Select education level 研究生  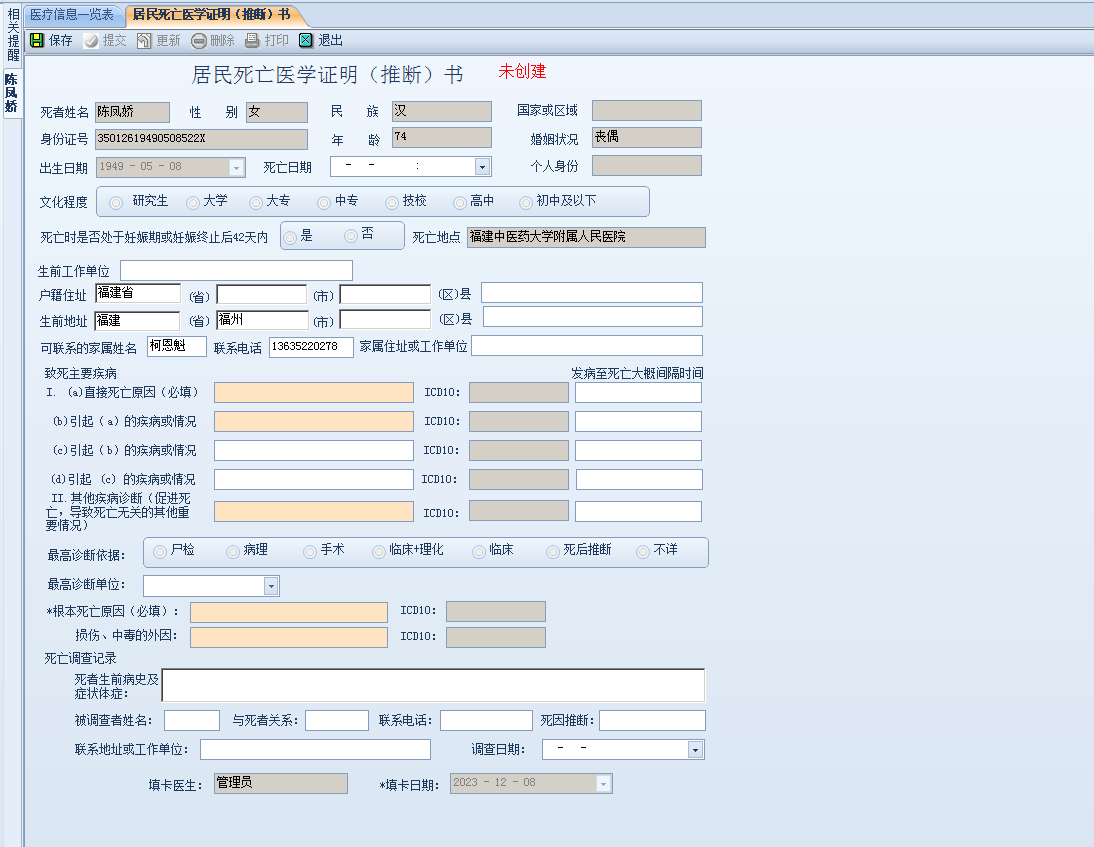point(116,202)
